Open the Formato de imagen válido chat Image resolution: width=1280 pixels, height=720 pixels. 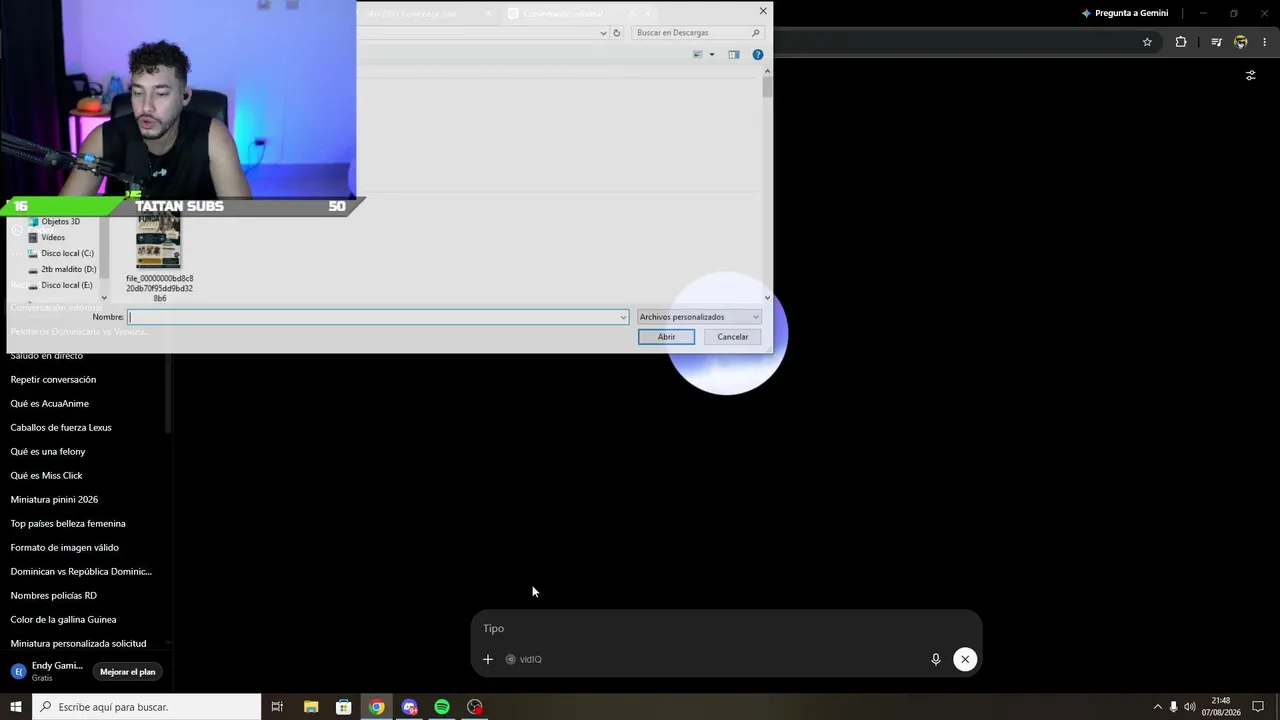(x=64, y=548)
